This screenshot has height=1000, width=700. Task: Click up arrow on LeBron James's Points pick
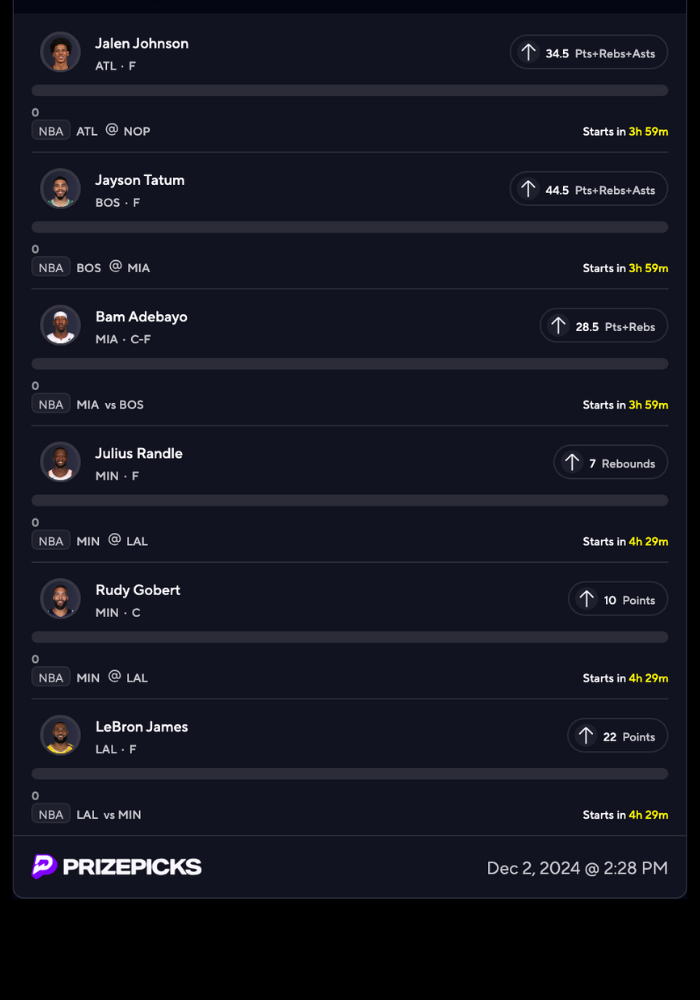point(586,737)
